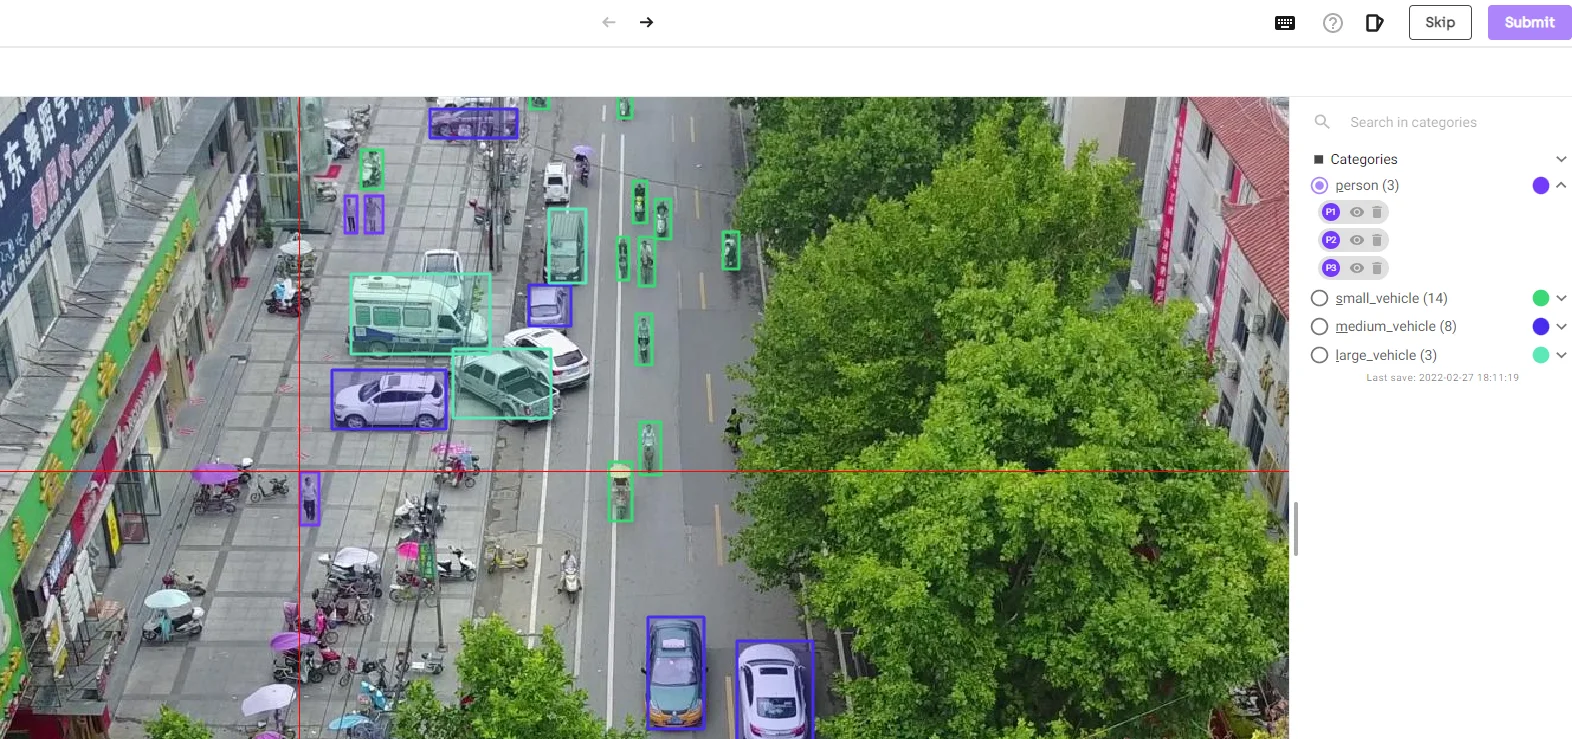Select the P1 annotation badge
The height and width of the screenshot is (739, 1572).
(x=1331, y=212)
